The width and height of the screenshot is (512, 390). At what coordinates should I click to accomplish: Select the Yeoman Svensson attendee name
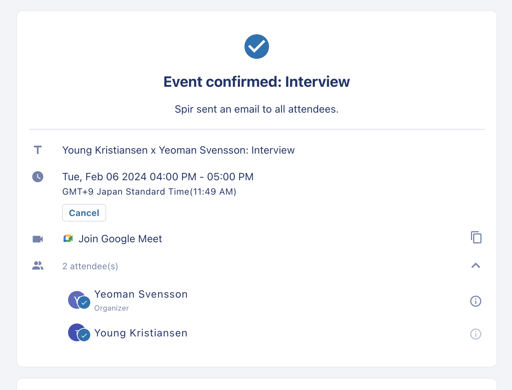pos(141,294)
